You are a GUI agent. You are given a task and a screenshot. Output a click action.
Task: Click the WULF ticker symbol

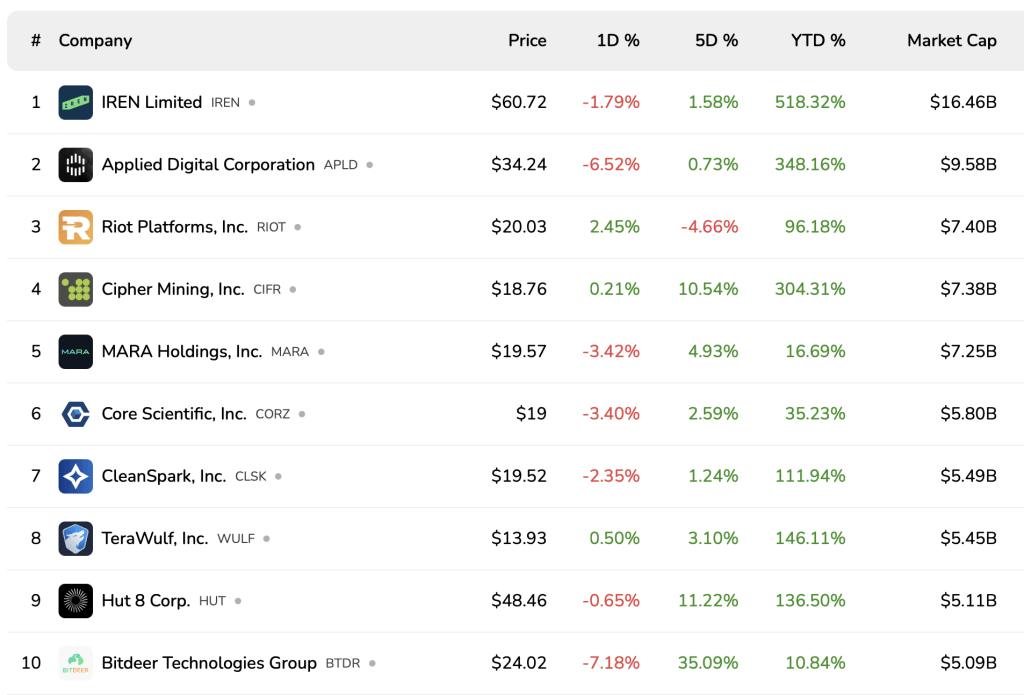coord(236,539)
